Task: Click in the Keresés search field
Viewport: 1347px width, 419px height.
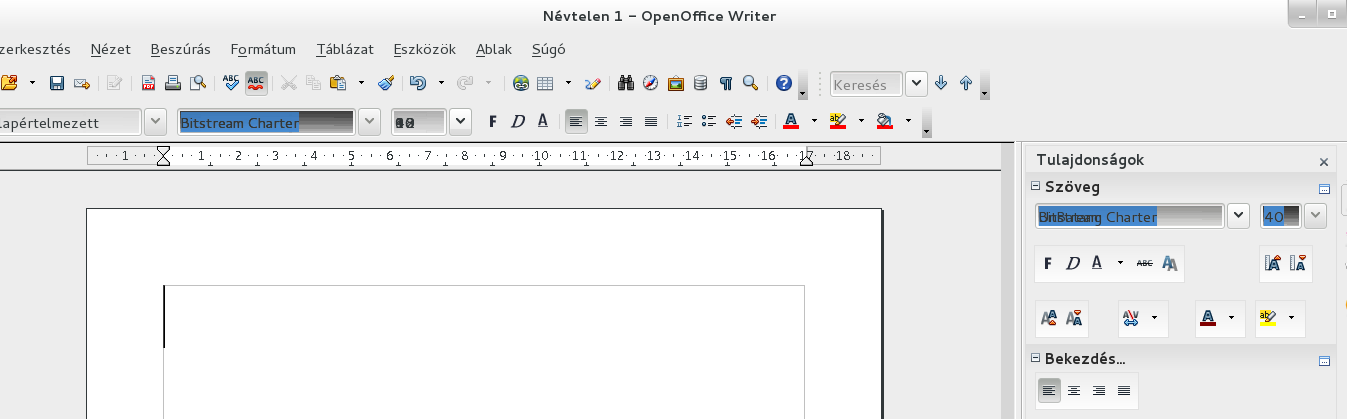Action: click(865, 85)
